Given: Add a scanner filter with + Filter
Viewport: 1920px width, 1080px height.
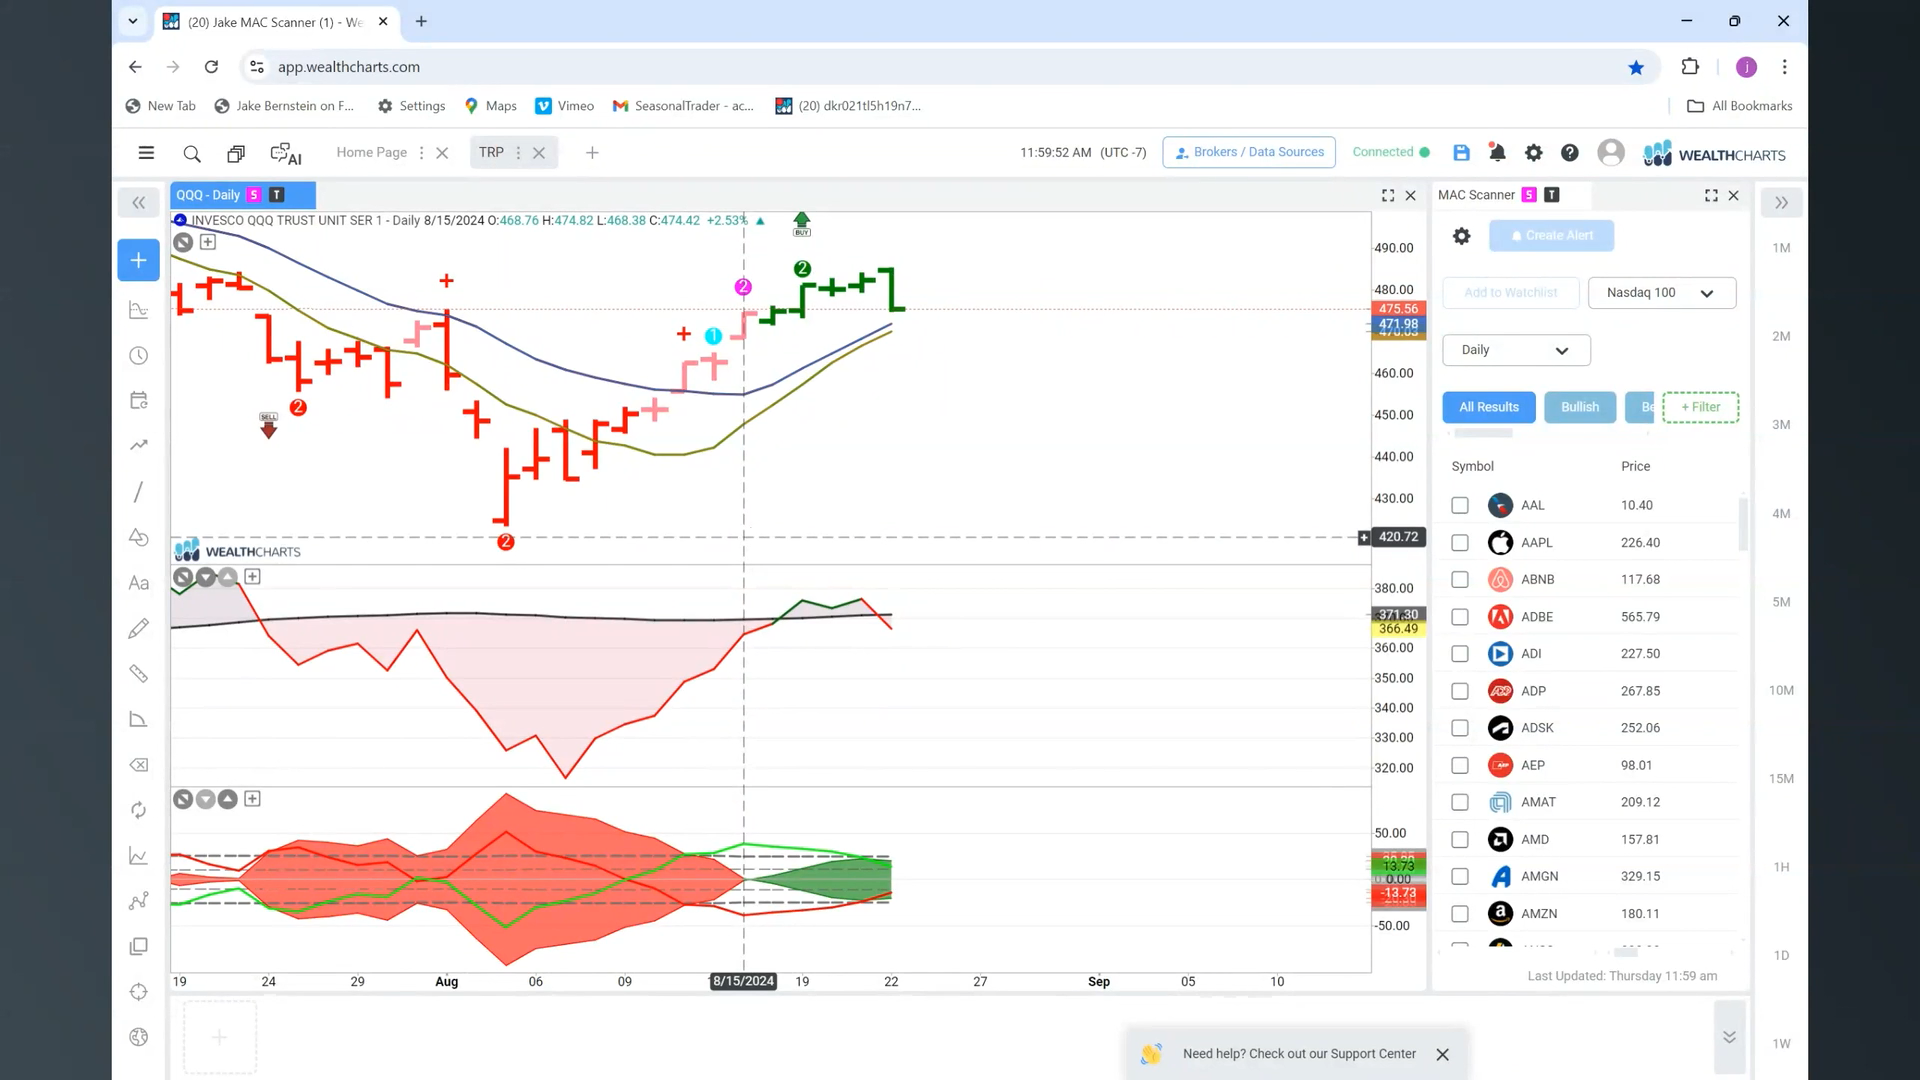Looking at the screenshot, I should tap(1700, 407).
